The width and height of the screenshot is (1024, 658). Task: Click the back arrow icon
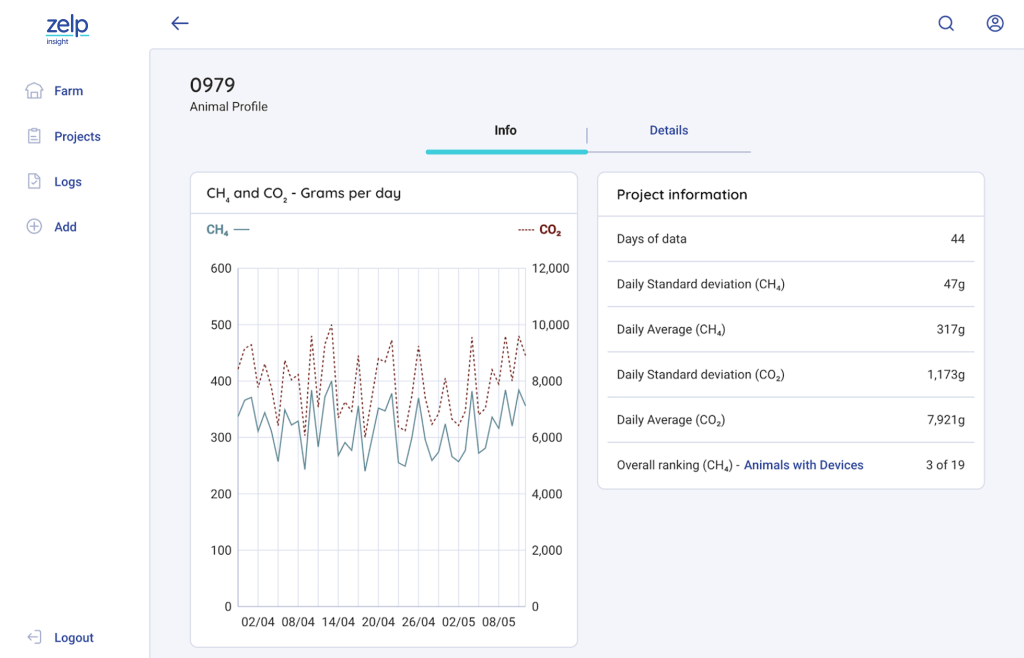(180, 24)
